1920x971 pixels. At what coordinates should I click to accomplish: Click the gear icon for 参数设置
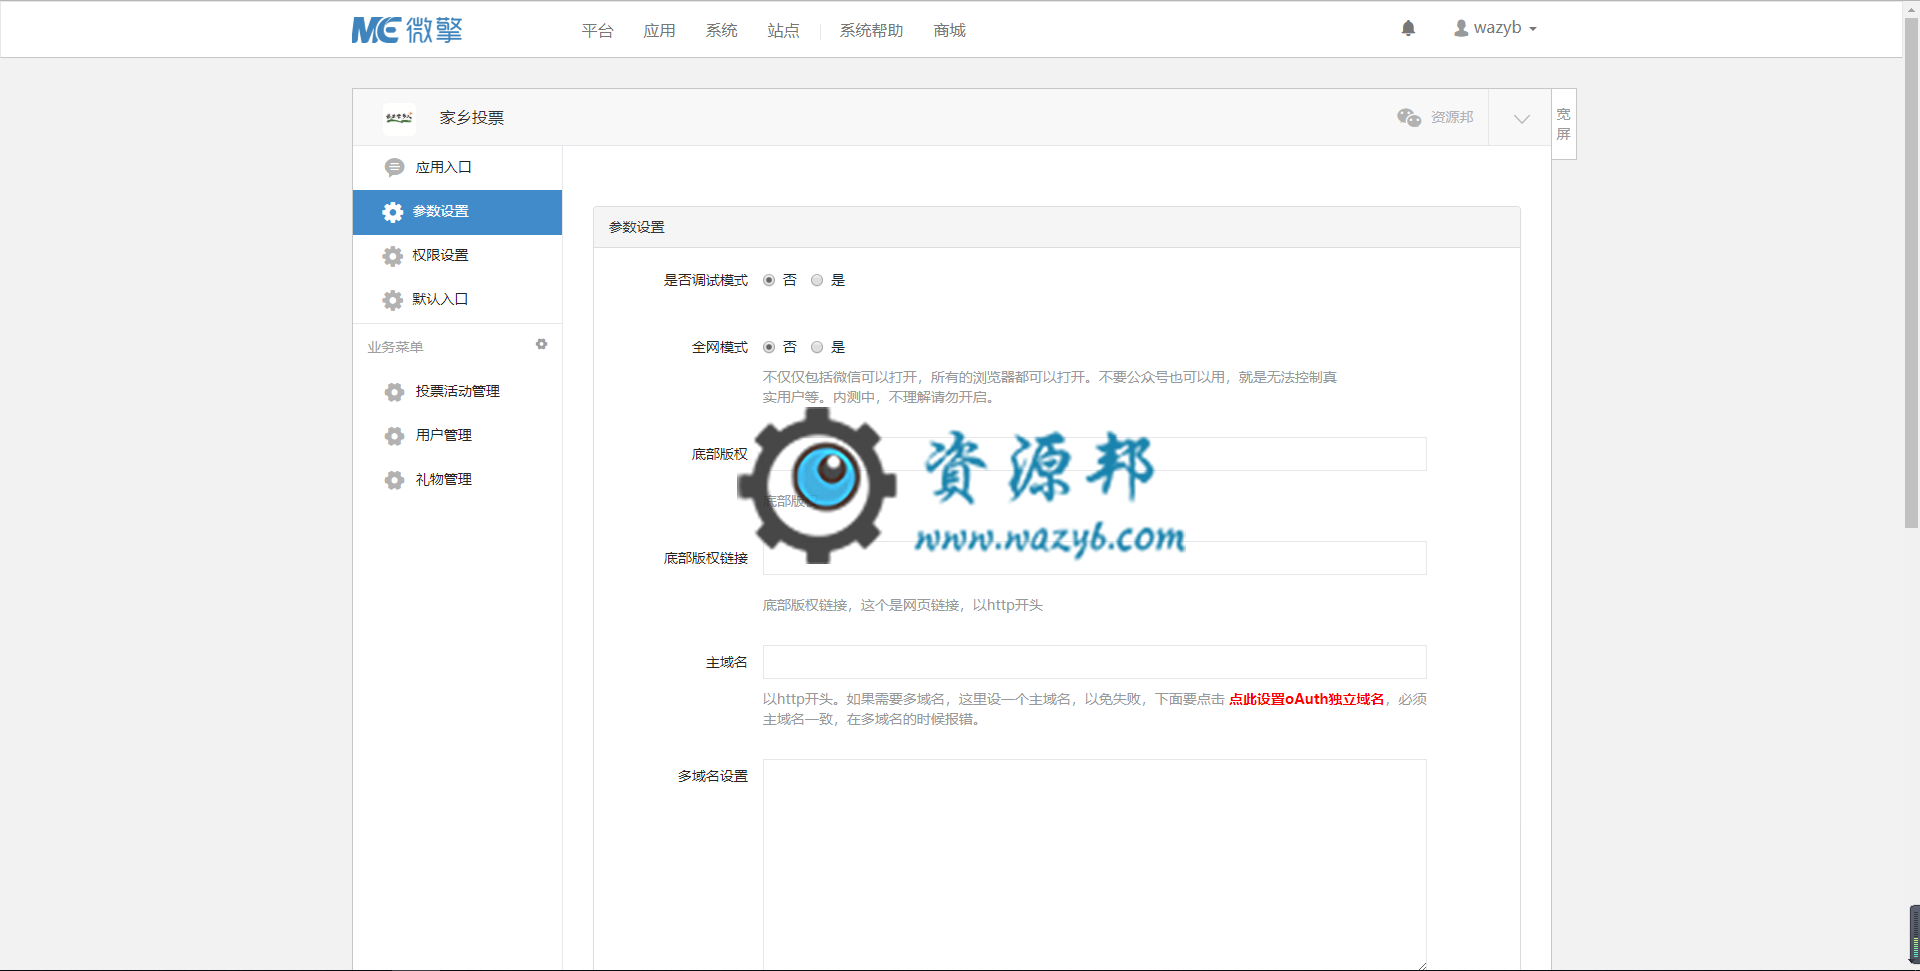tap(393, 212)
